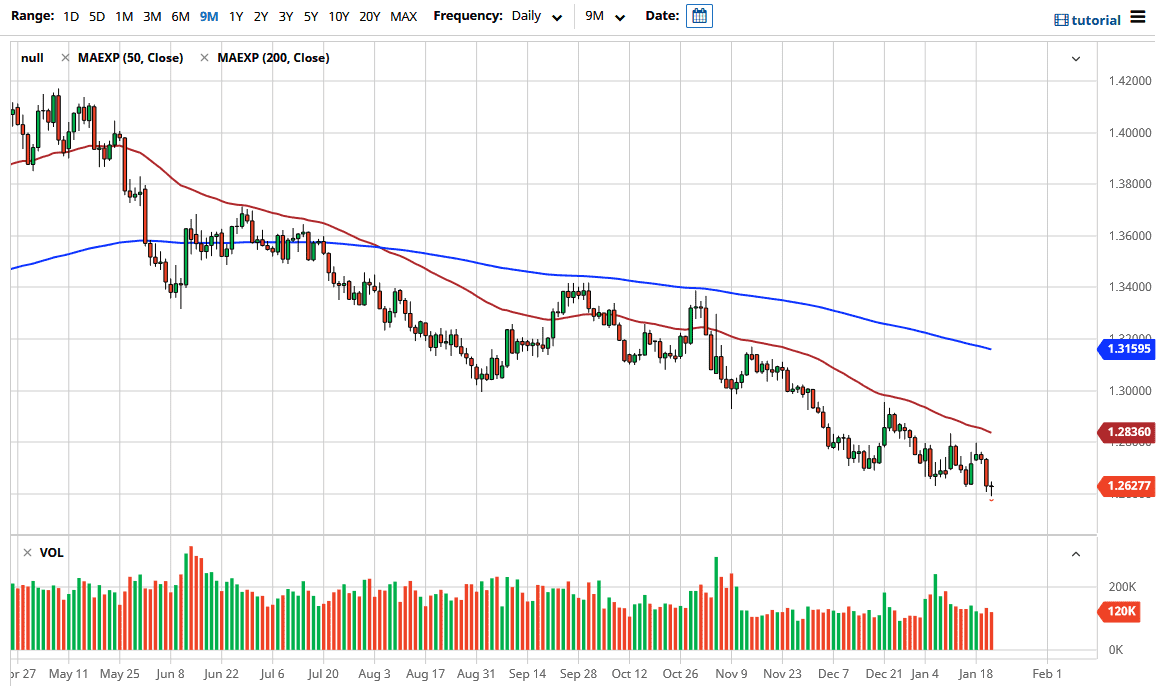Click the null symbol label
Screen dimensions: 1158x690
pos(32,58)
